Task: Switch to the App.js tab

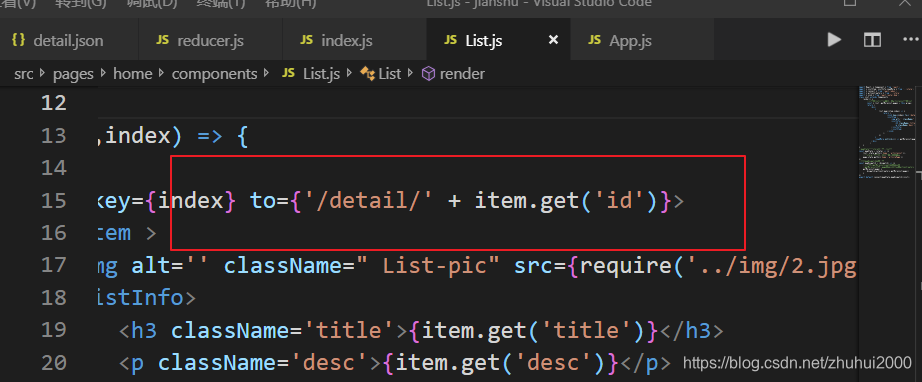Action: (642, 41)
